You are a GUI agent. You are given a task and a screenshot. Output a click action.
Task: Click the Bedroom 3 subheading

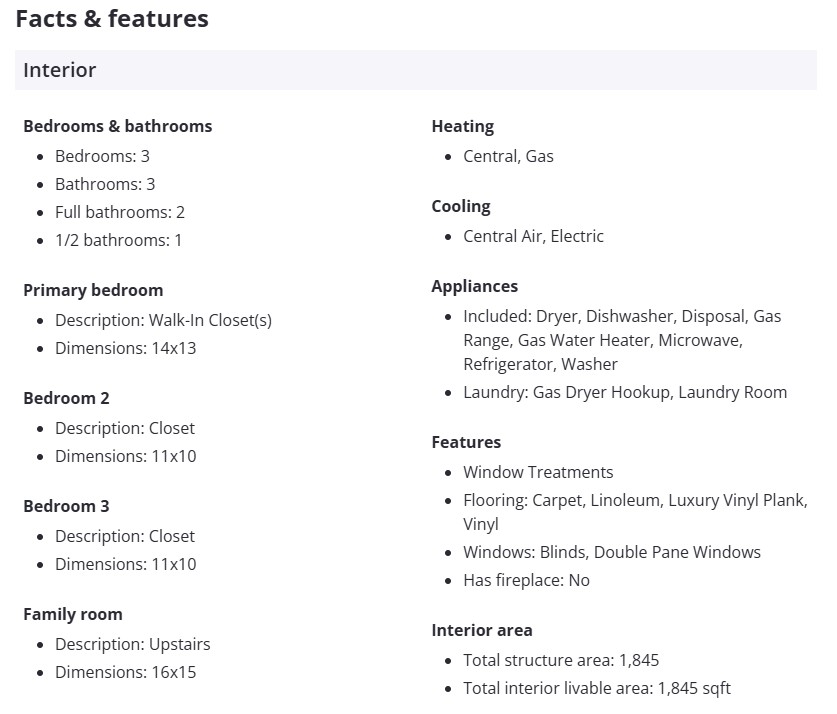pyautogui.click(x=66, y=506)
